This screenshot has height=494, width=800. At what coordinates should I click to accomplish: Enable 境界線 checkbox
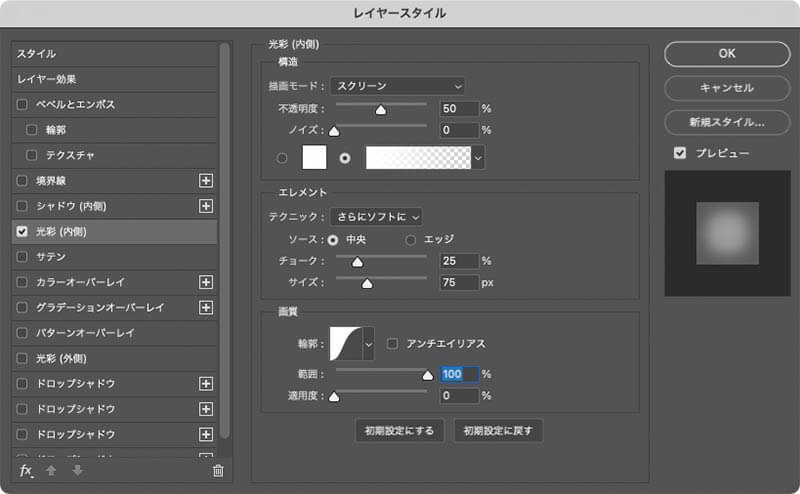22,181
